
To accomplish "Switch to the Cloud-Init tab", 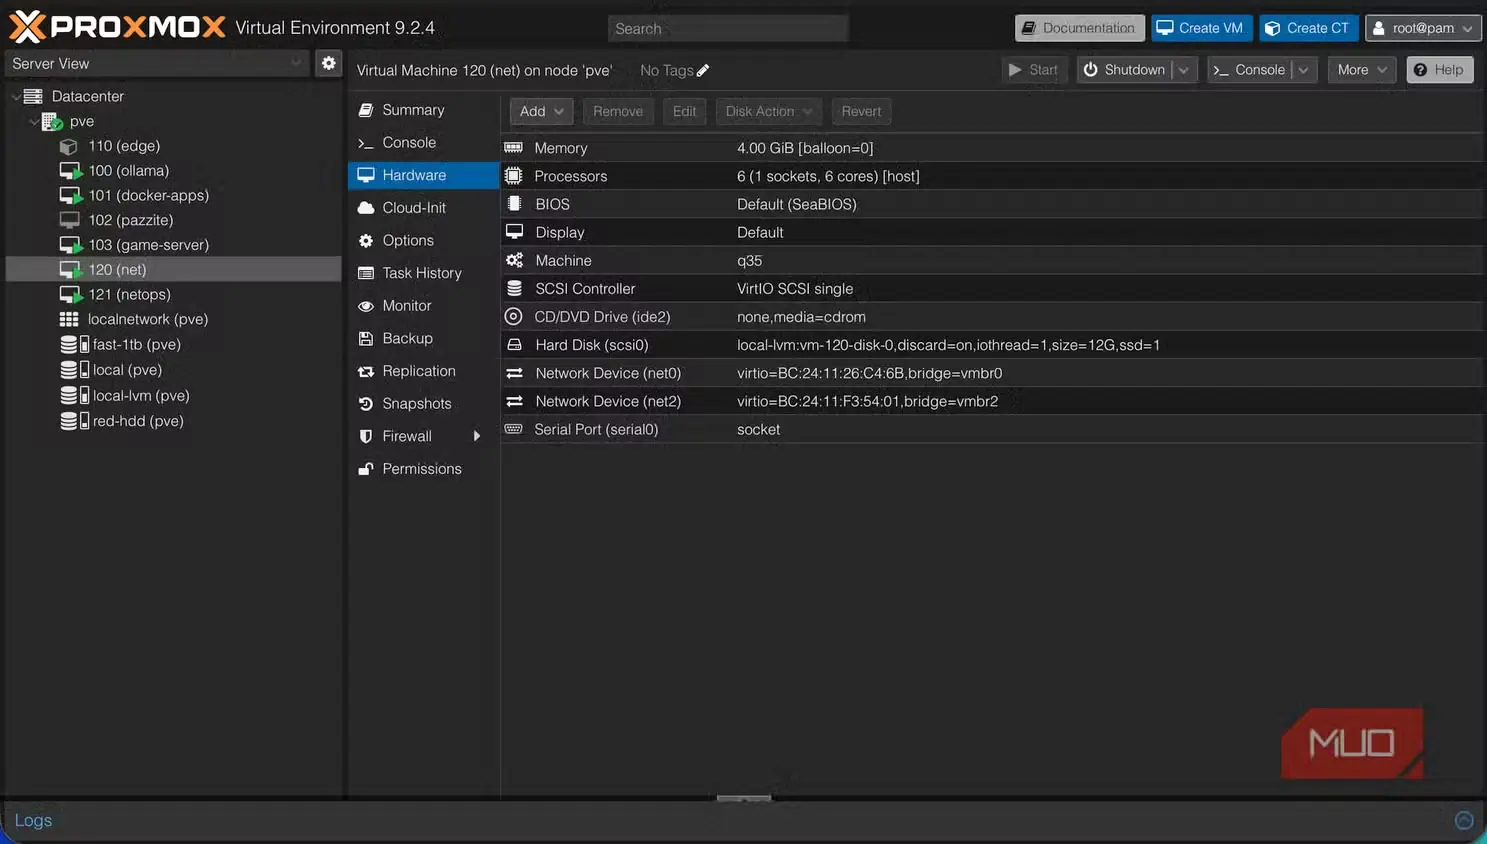I will pyautogui.click(x=424, y=208).
